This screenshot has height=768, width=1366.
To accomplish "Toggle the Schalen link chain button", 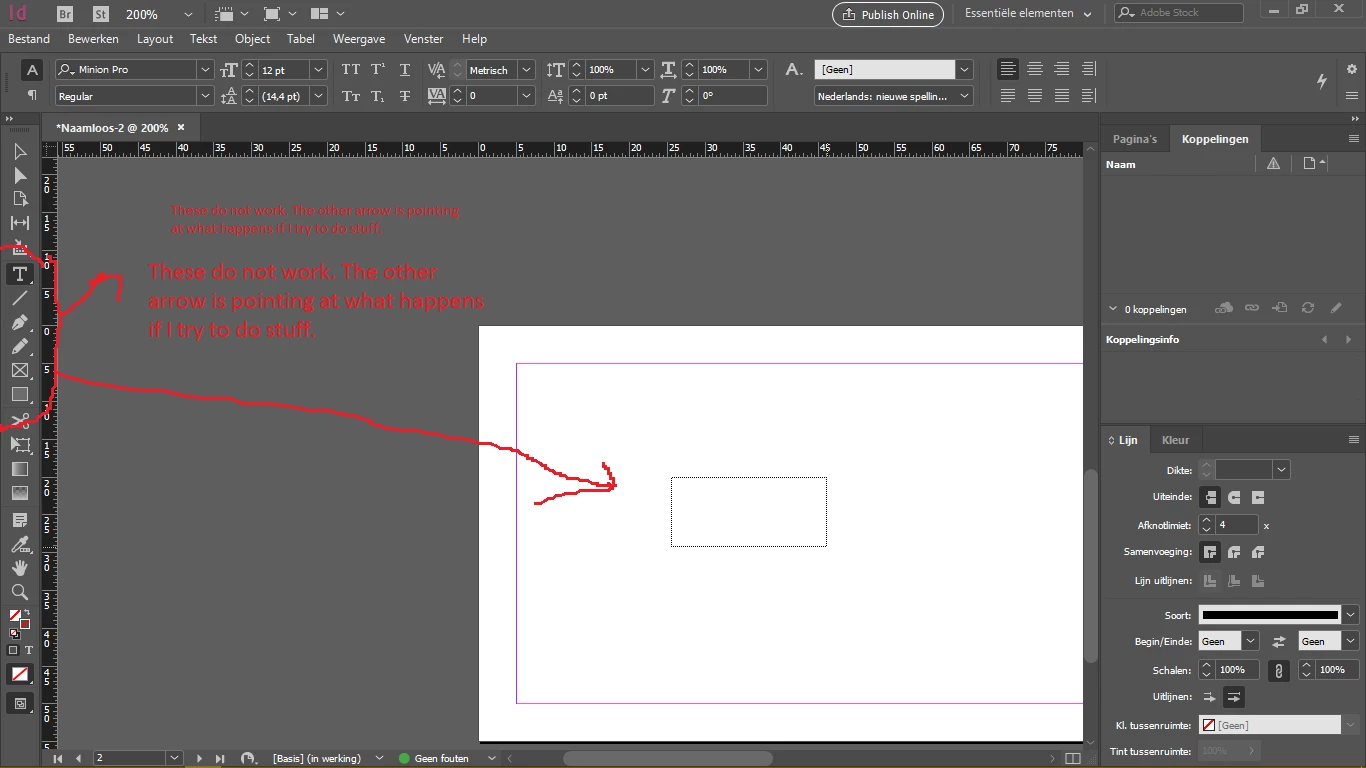I will (x=1277, y=671).
